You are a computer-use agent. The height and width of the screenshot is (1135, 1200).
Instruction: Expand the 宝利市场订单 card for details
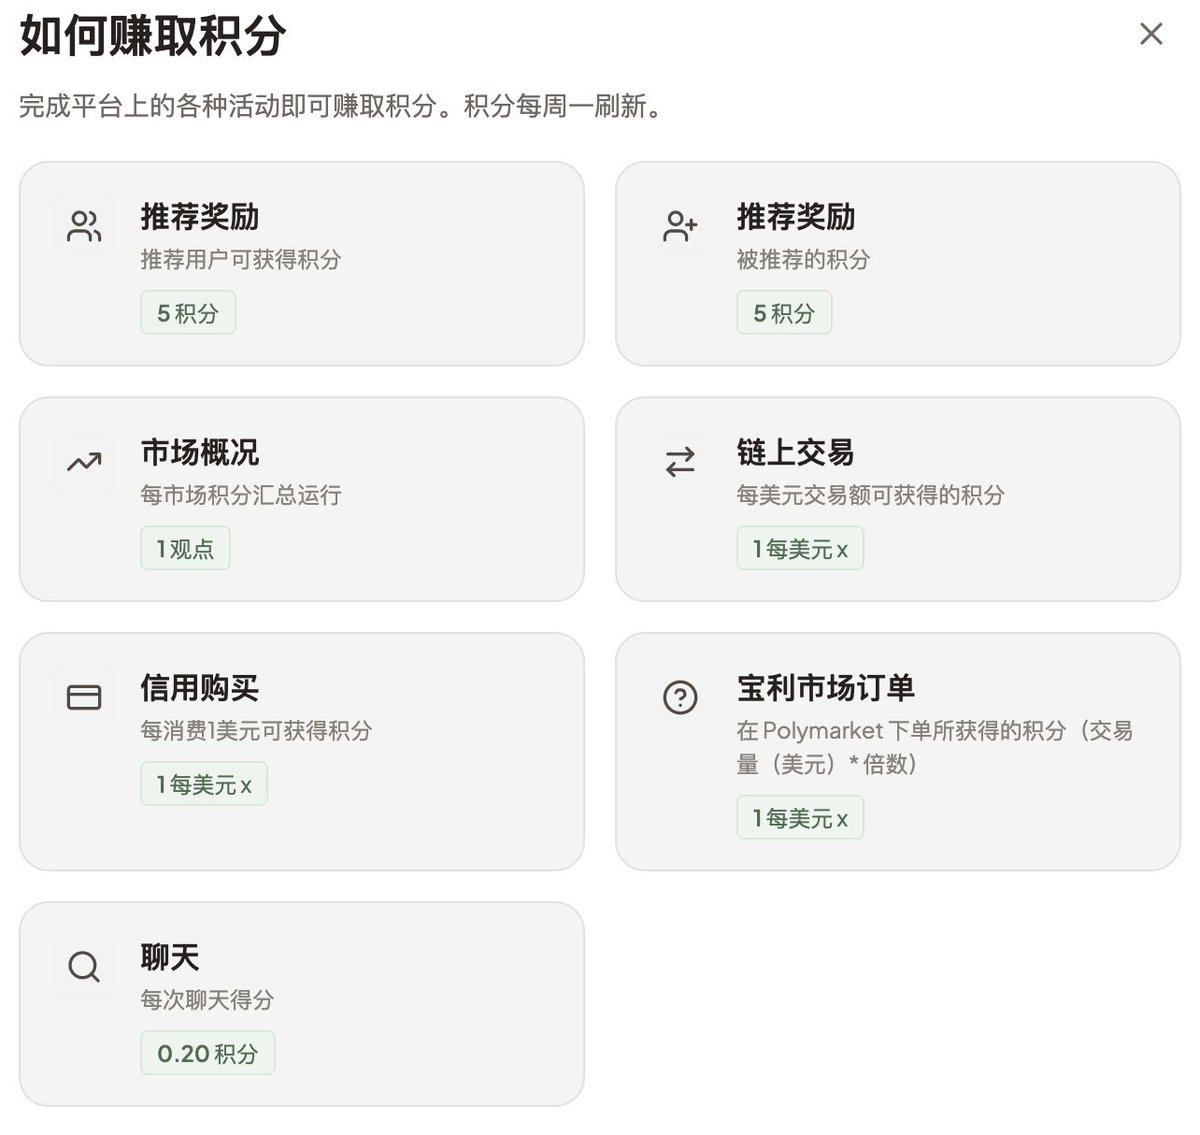[x=898, y=750]
